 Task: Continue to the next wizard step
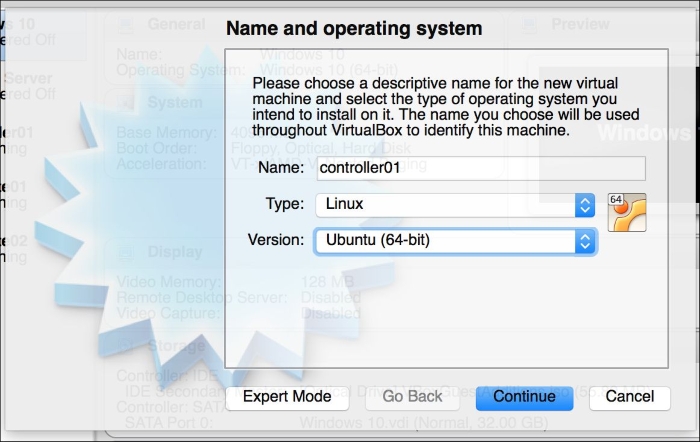(x=524, y=397)
